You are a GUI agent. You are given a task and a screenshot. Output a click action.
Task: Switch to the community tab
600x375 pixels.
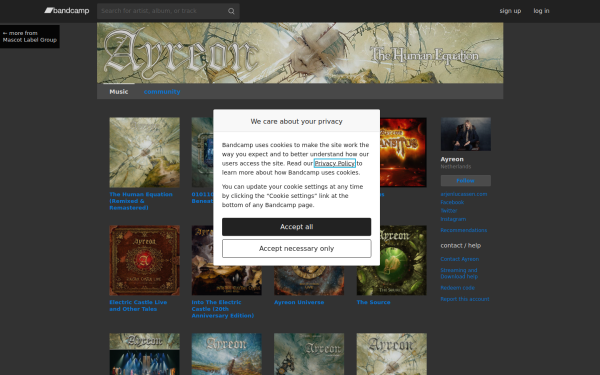[162, 91]
